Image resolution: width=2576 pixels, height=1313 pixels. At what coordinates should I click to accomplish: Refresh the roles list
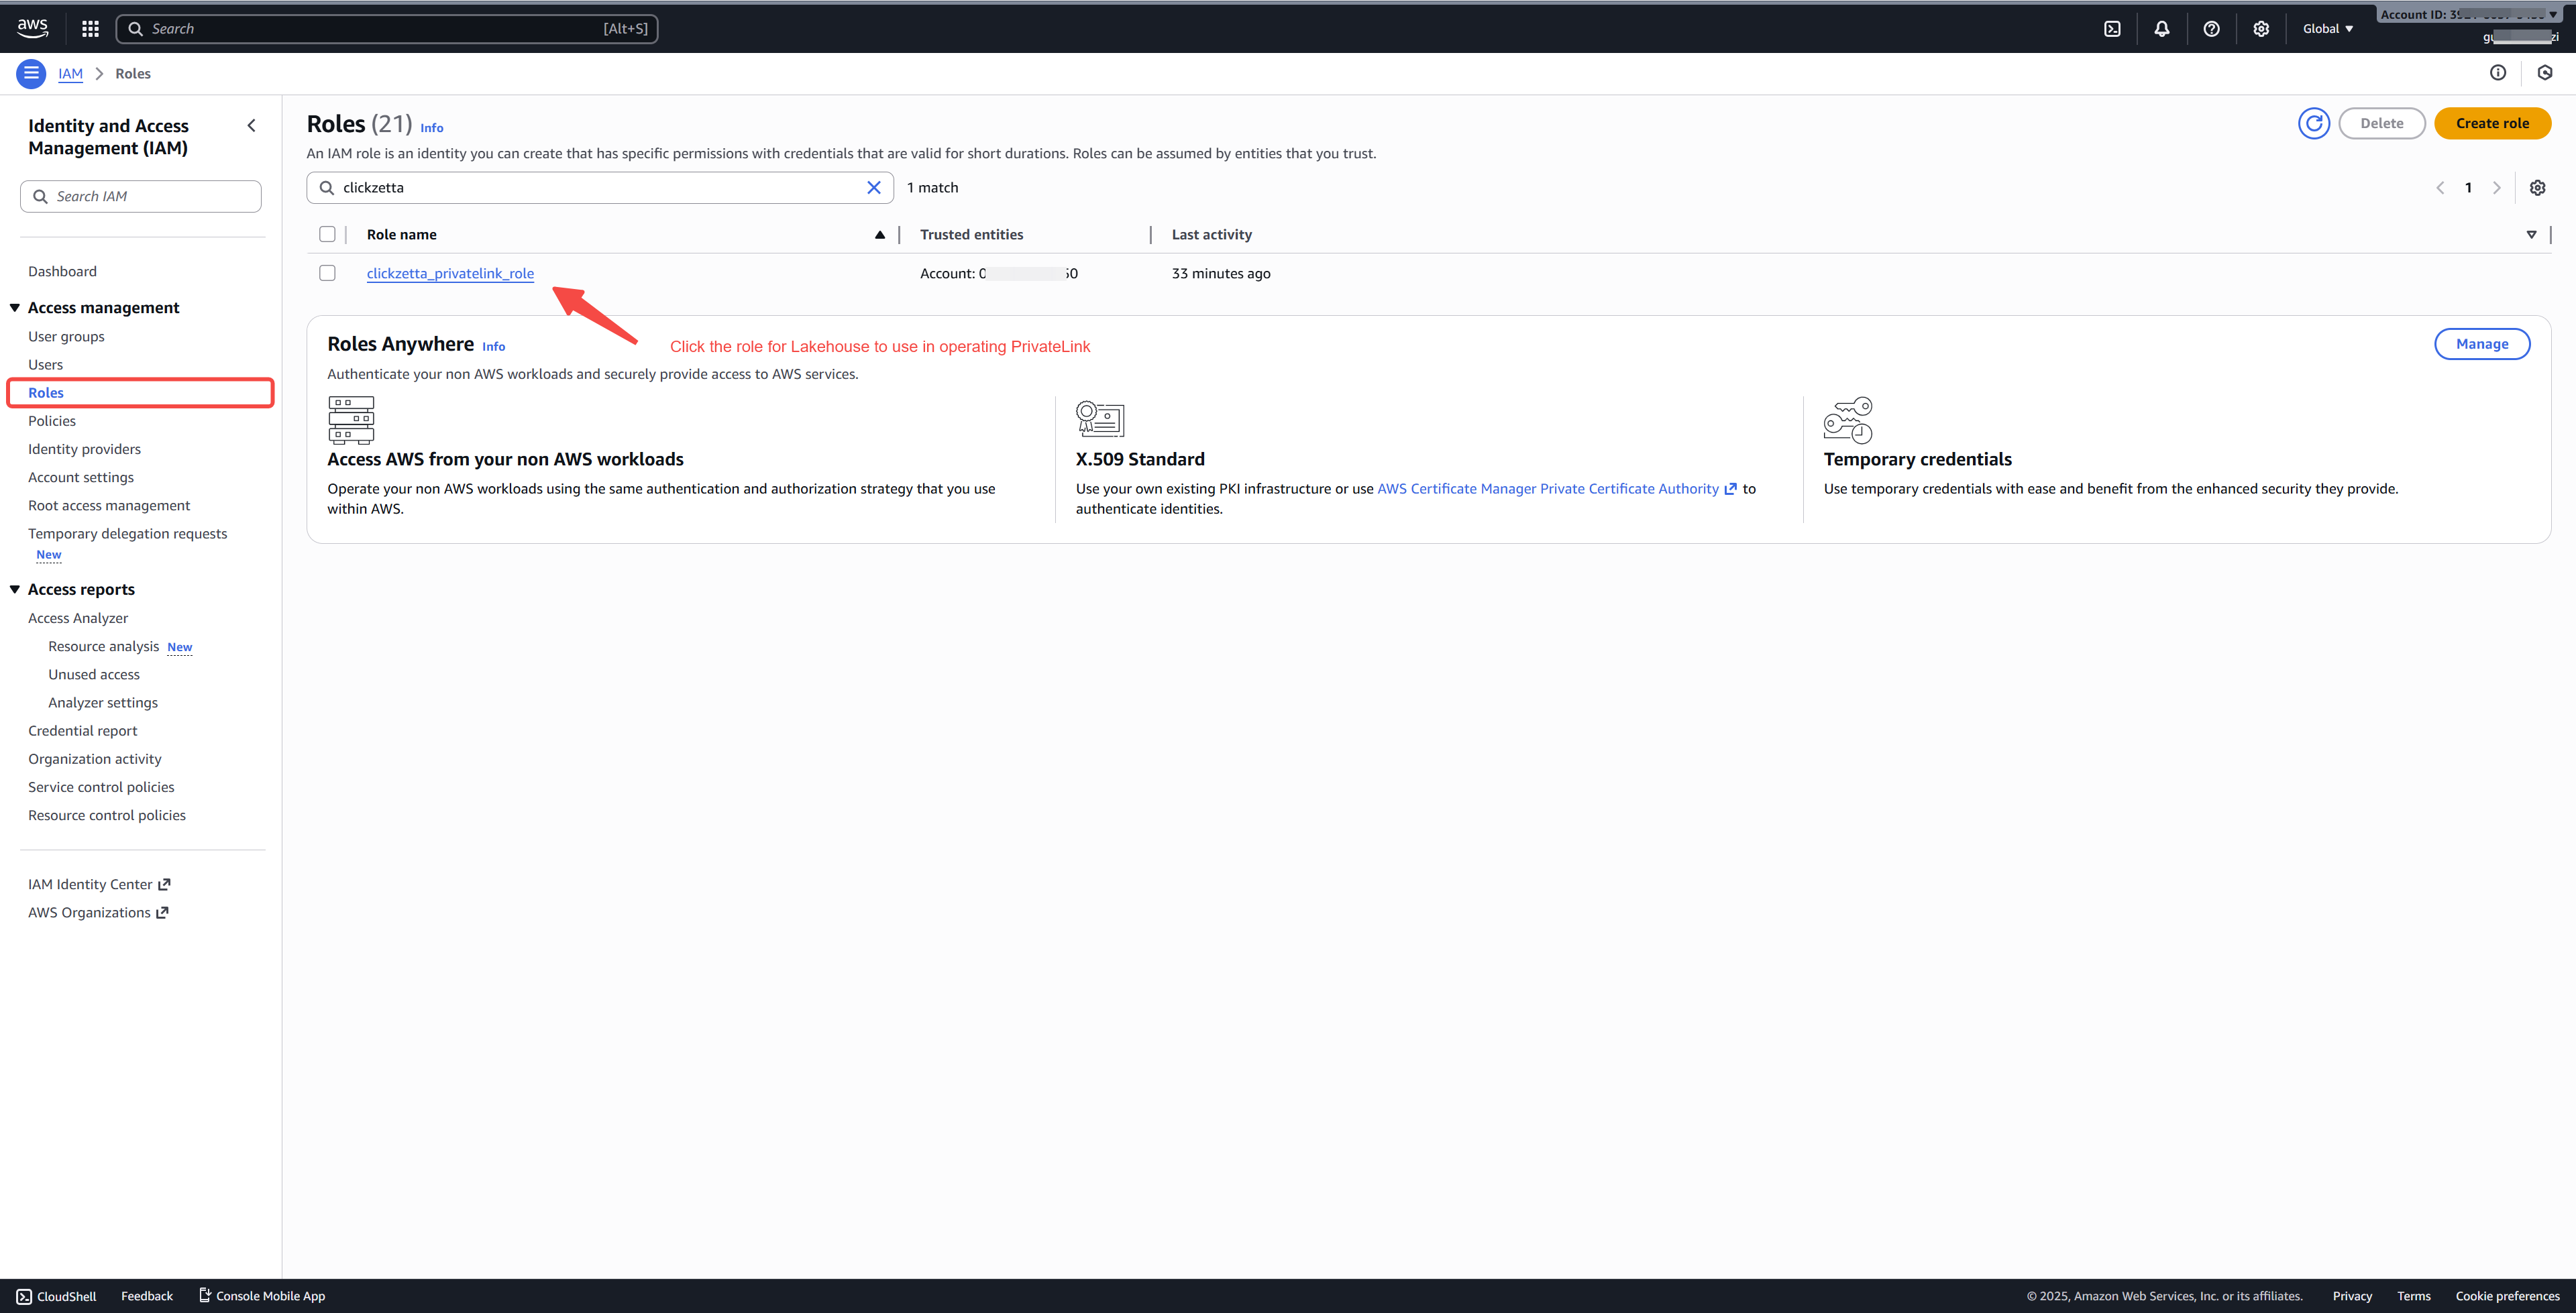(x=2313, y=123)
